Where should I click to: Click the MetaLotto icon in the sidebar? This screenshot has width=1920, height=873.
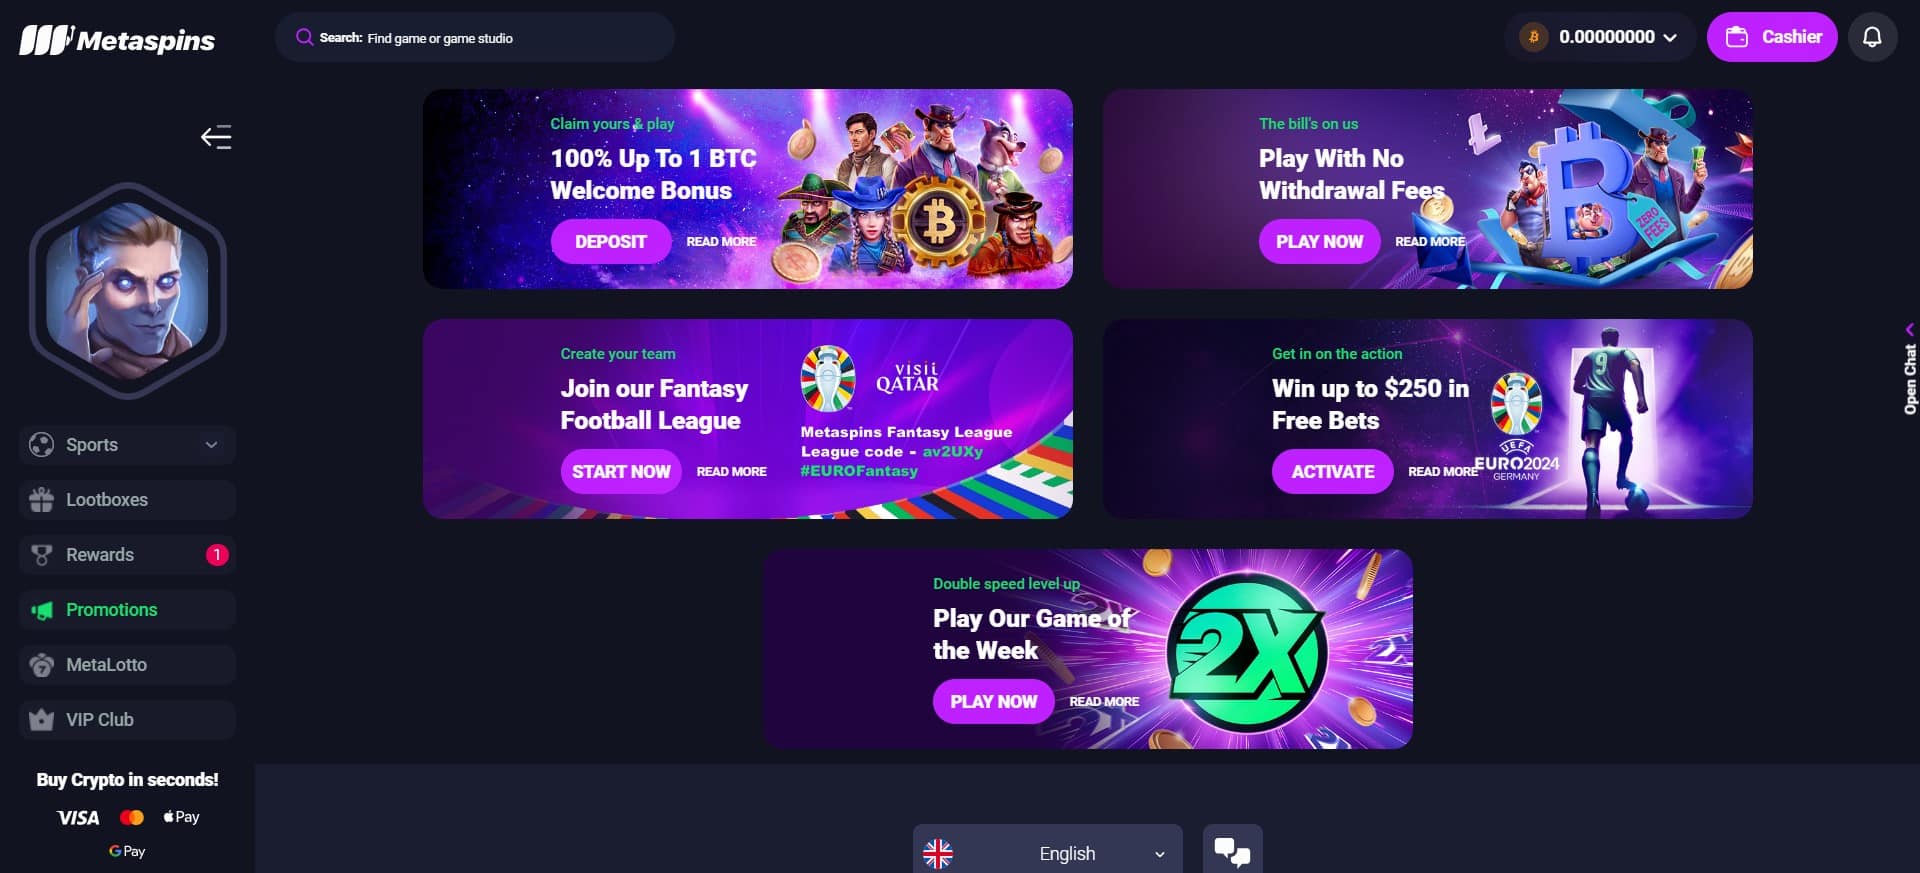point(41,665)
